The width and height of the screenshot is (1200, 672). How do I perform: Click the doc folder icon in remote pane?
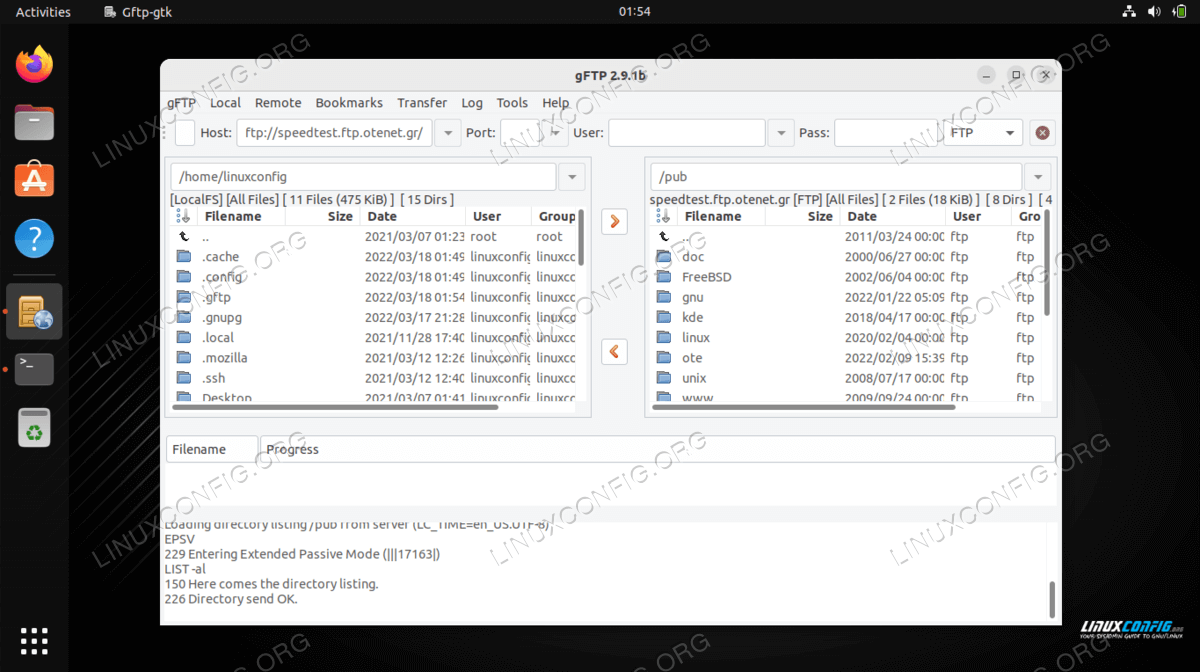(663, 257)
